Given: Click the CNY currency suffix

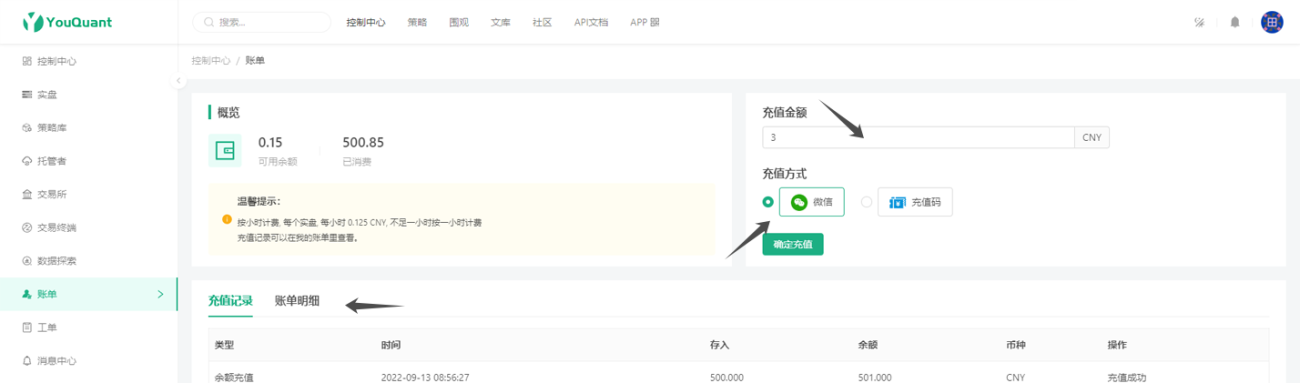Looking at the screenshot, I should 1092,137.
